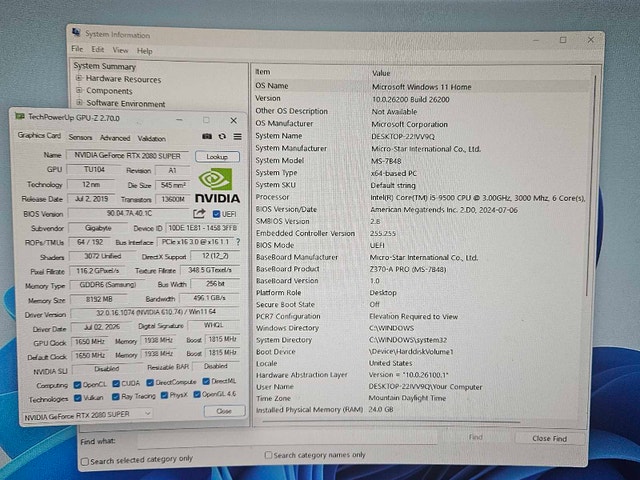Expand the Components tree node
This screenshot has height=480, width=640.
[x=79, y=90]
